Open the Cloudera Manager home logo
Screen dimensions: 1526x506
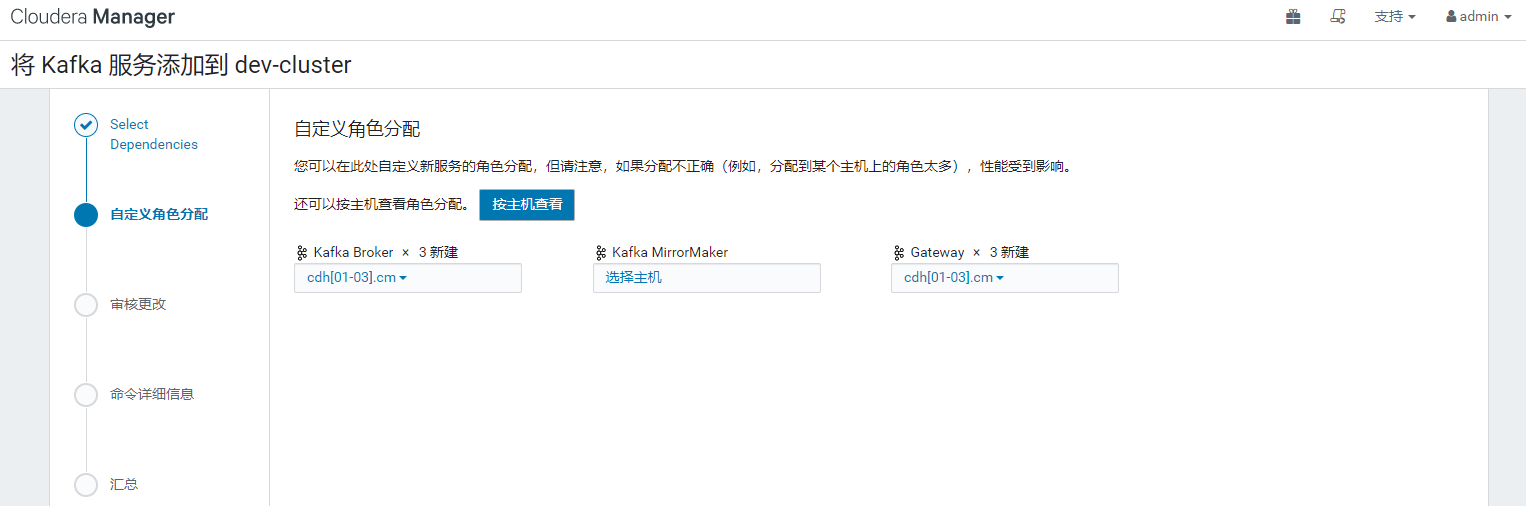(93, 17)
